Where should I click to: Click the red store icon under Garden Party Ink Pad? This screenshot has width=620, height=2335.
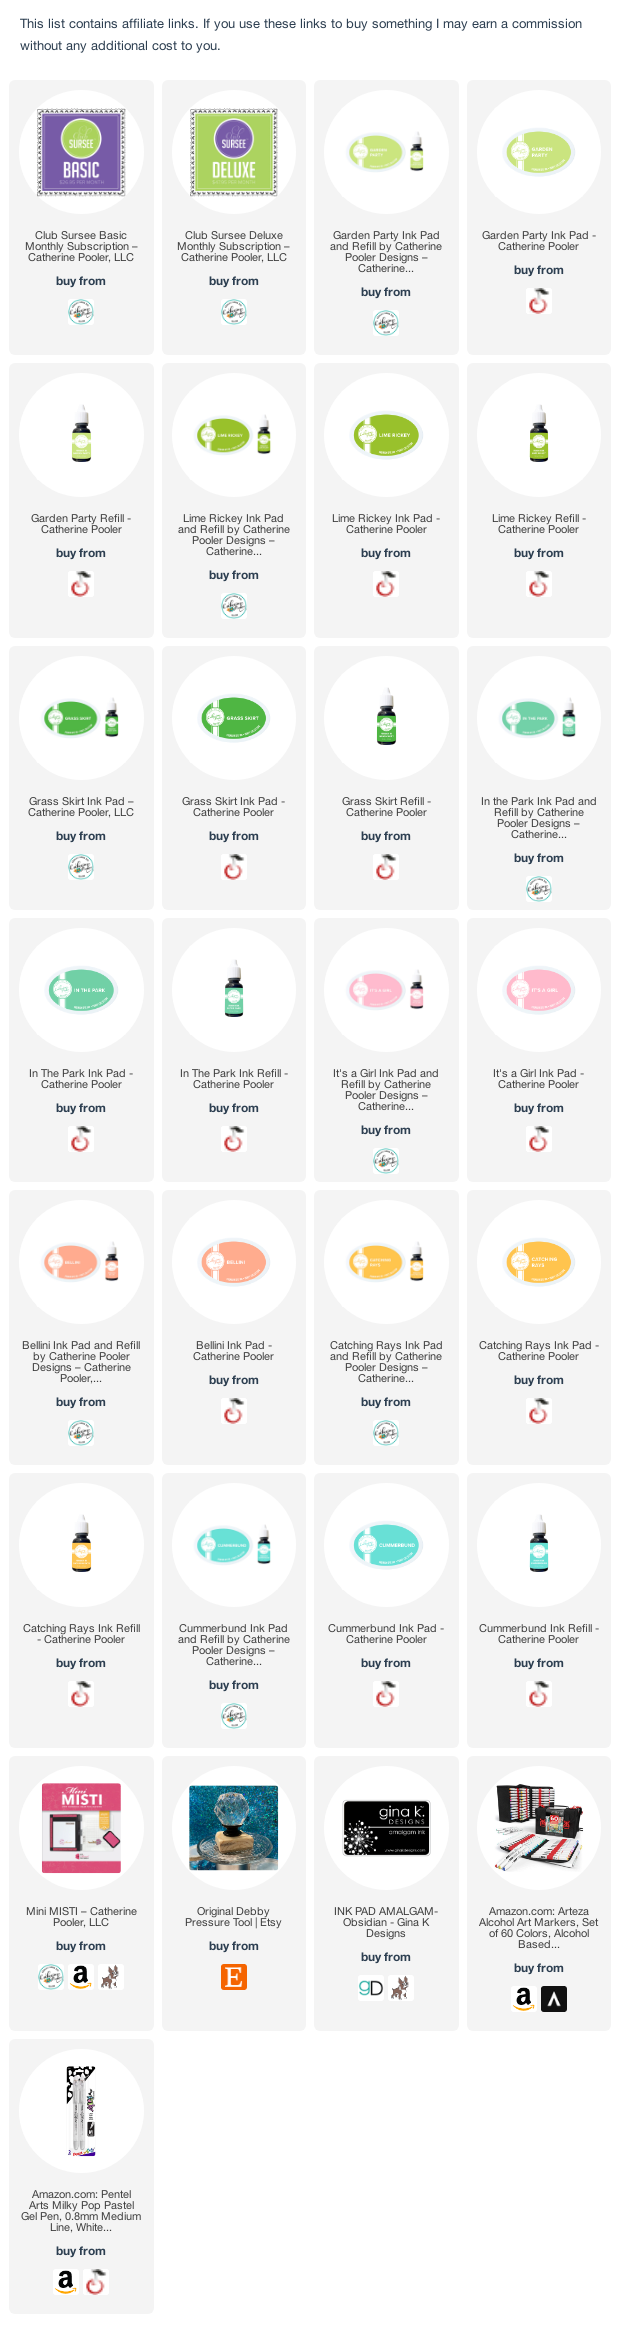pos(538,301)
